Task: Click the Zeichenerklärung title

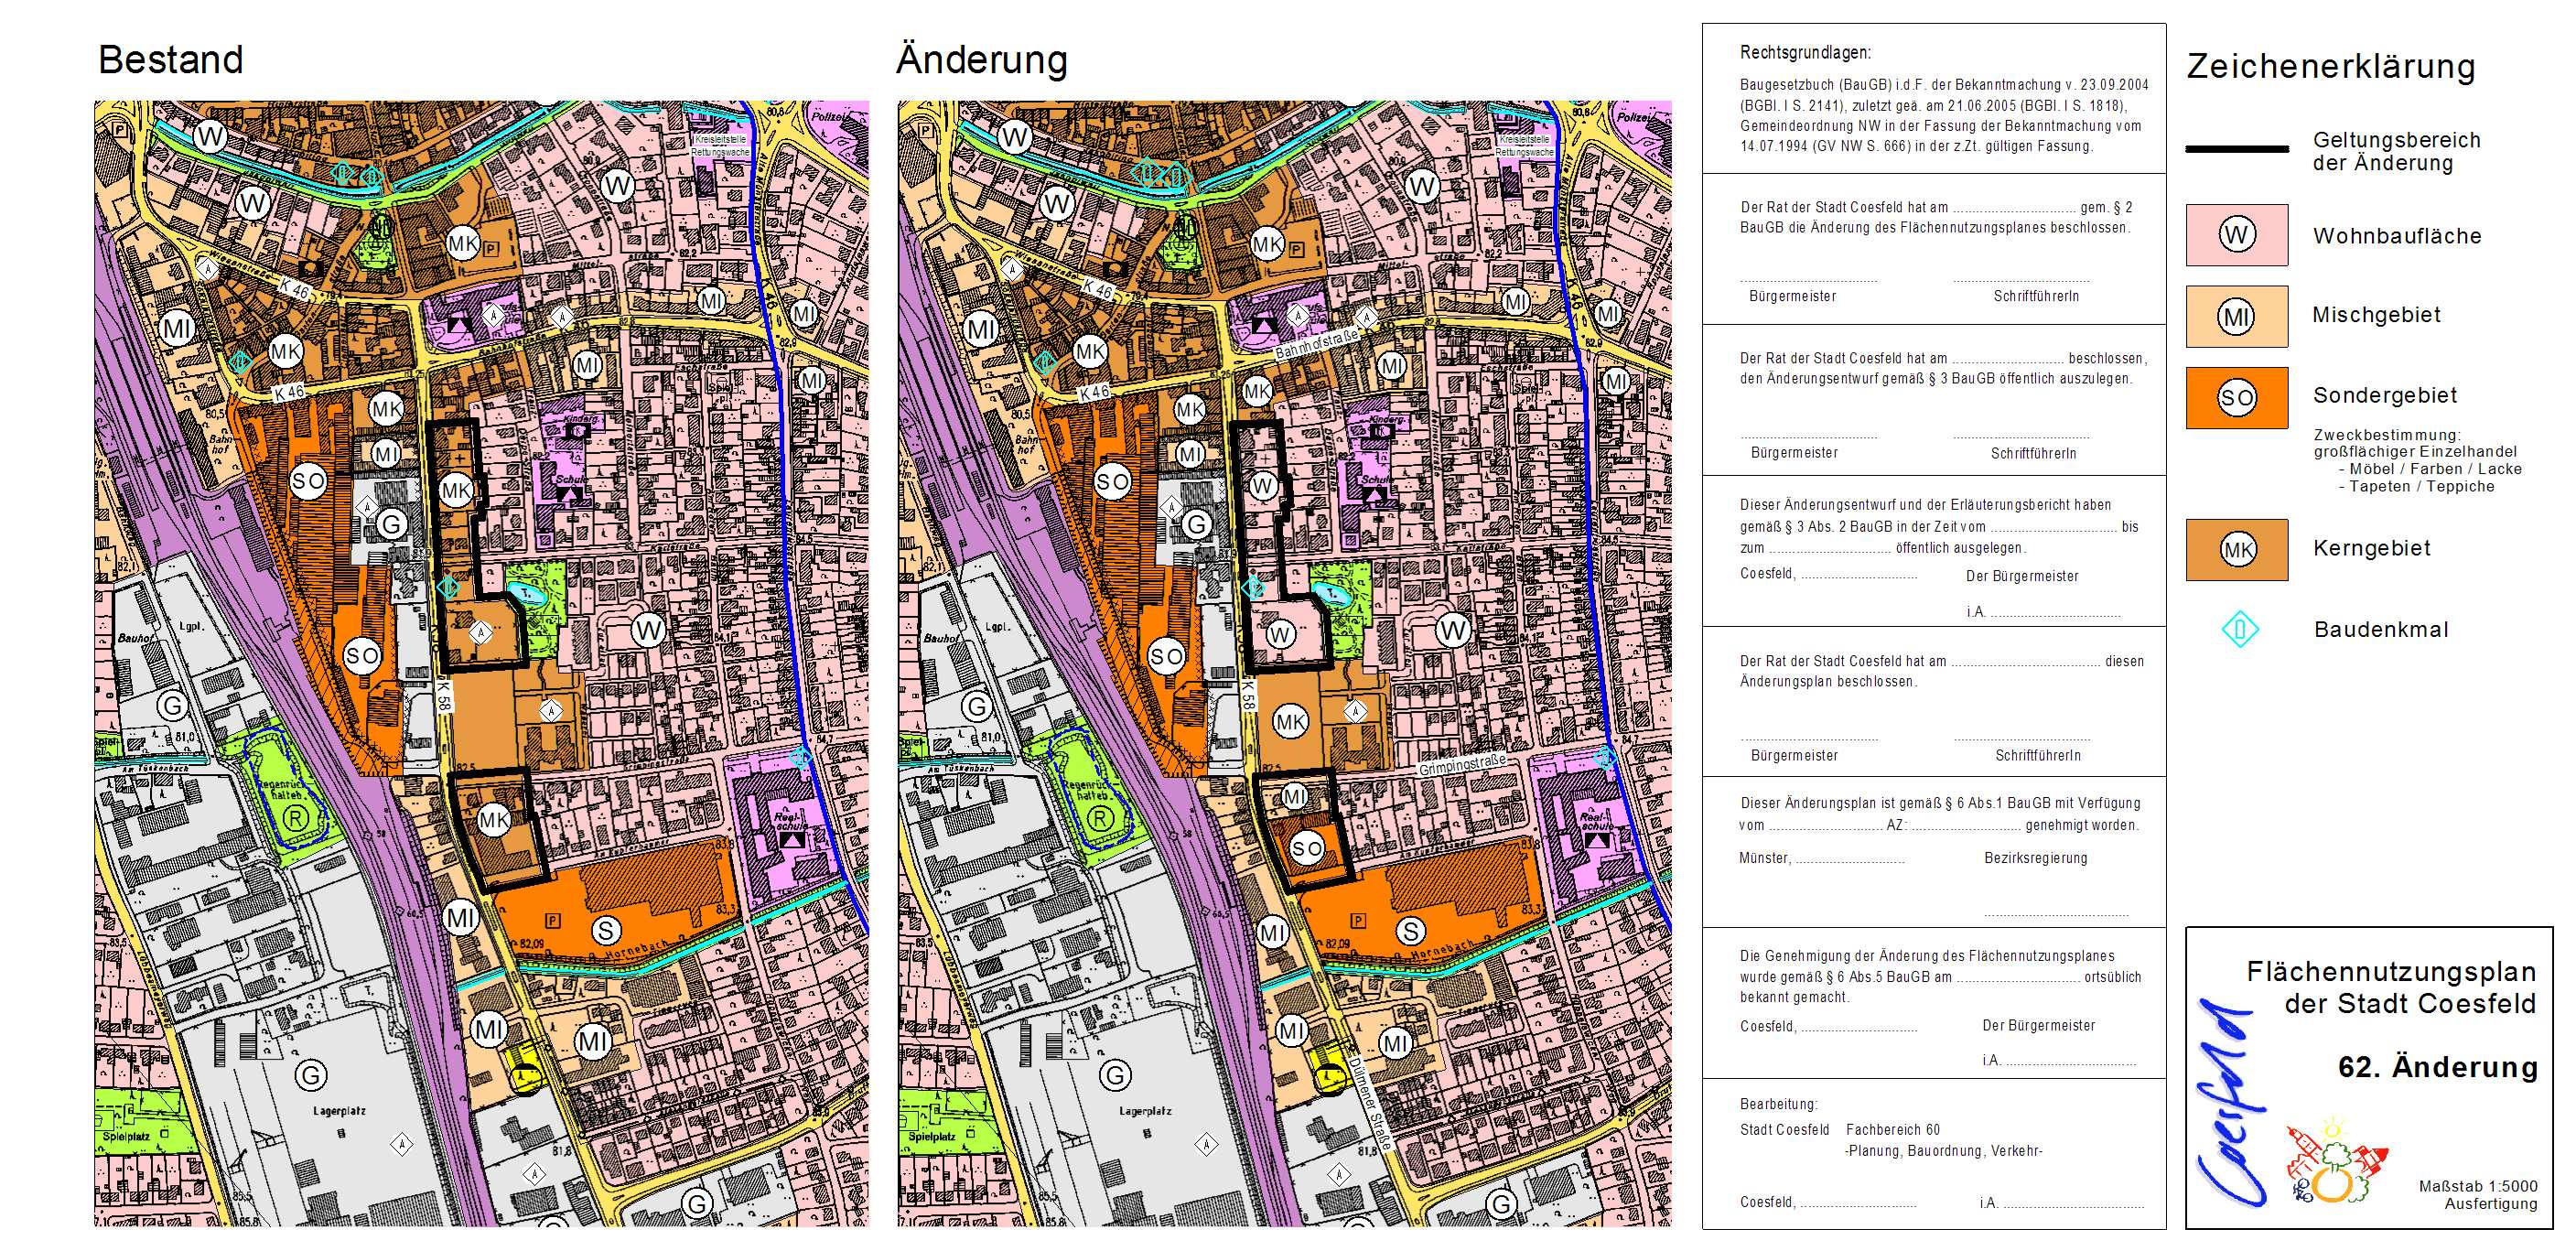Action: [x=2330, y=67]
